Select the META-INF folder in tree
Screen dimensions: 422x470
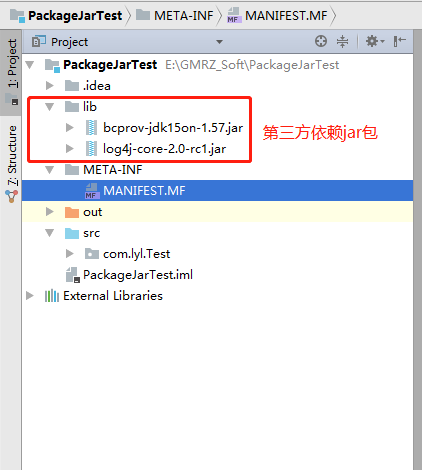[x=113, y=170]
